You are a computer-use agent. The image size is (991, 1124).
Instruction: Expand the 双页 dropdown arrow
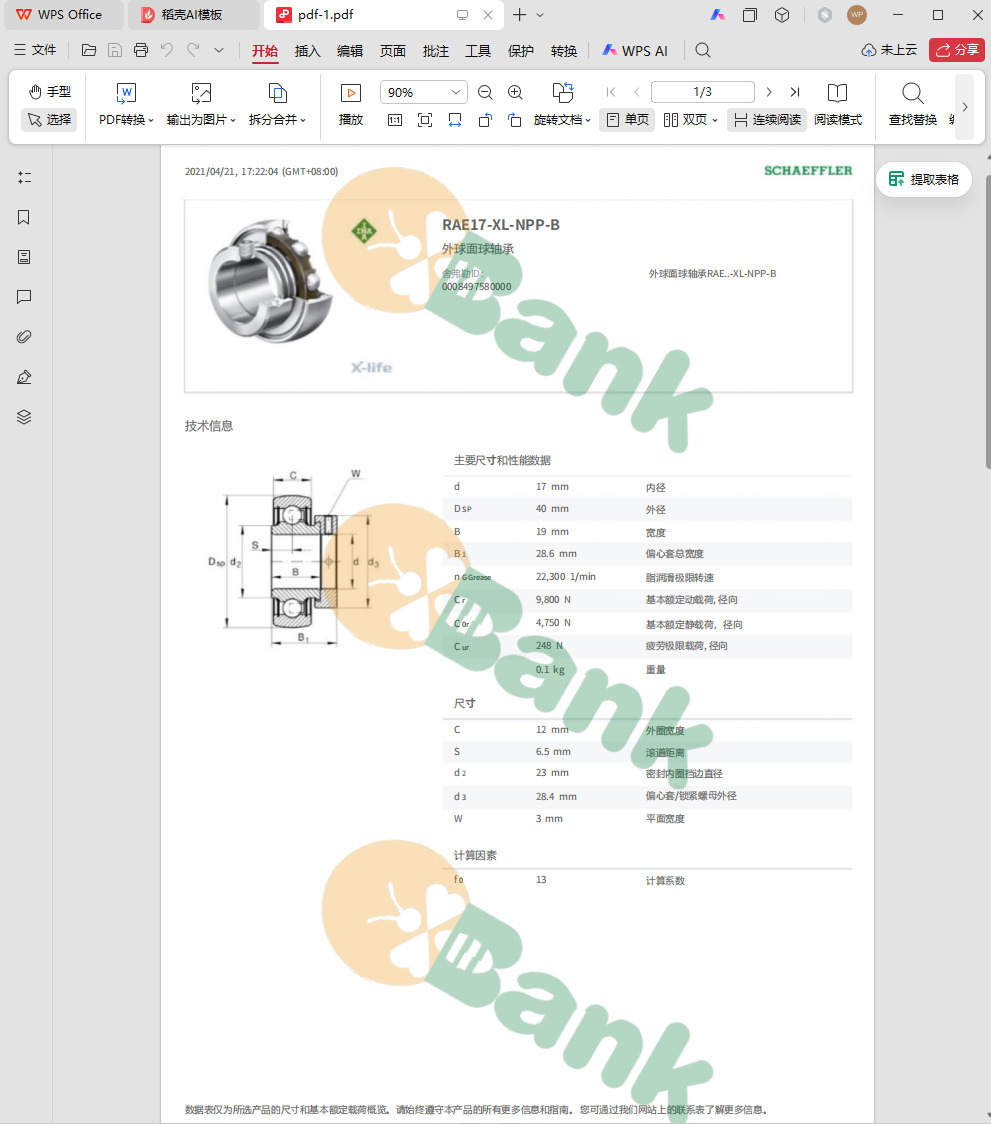(x=715, y=120)
